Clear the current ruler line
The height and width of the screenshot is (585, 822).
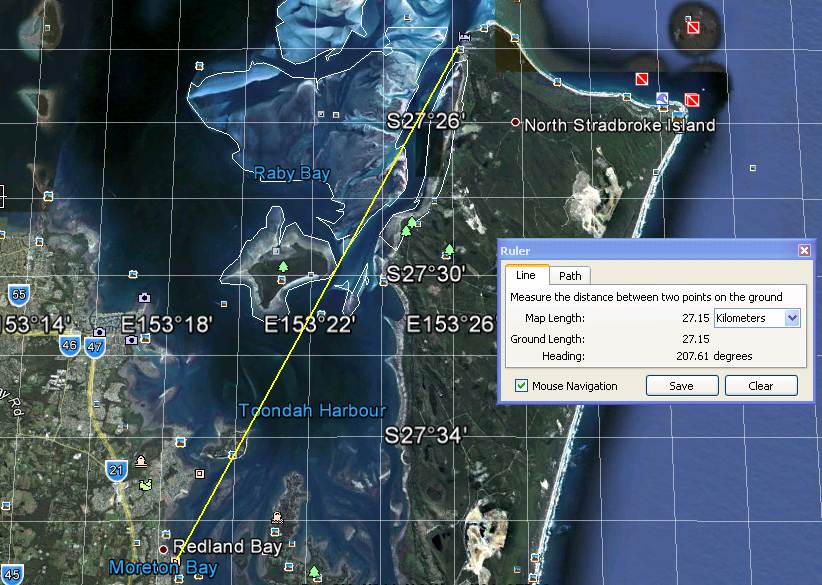point(760,385)
